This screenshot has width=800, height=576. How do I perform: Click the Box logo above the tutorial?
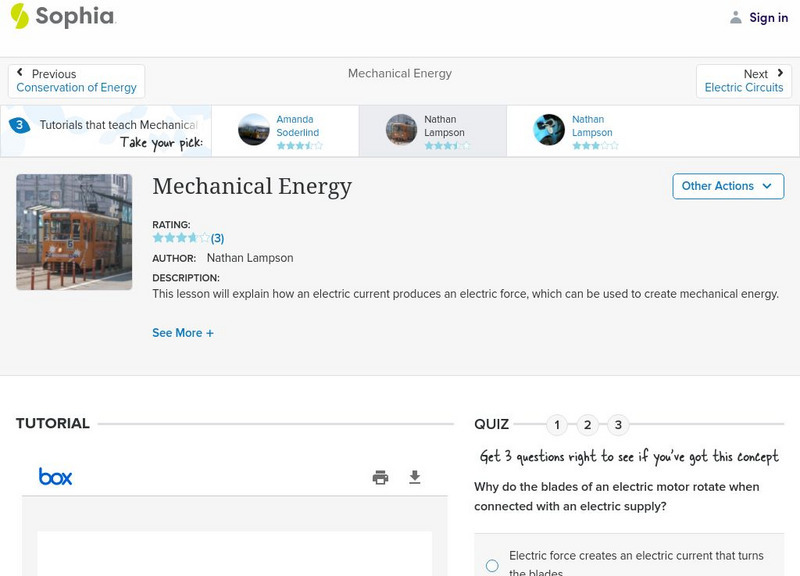55,476
